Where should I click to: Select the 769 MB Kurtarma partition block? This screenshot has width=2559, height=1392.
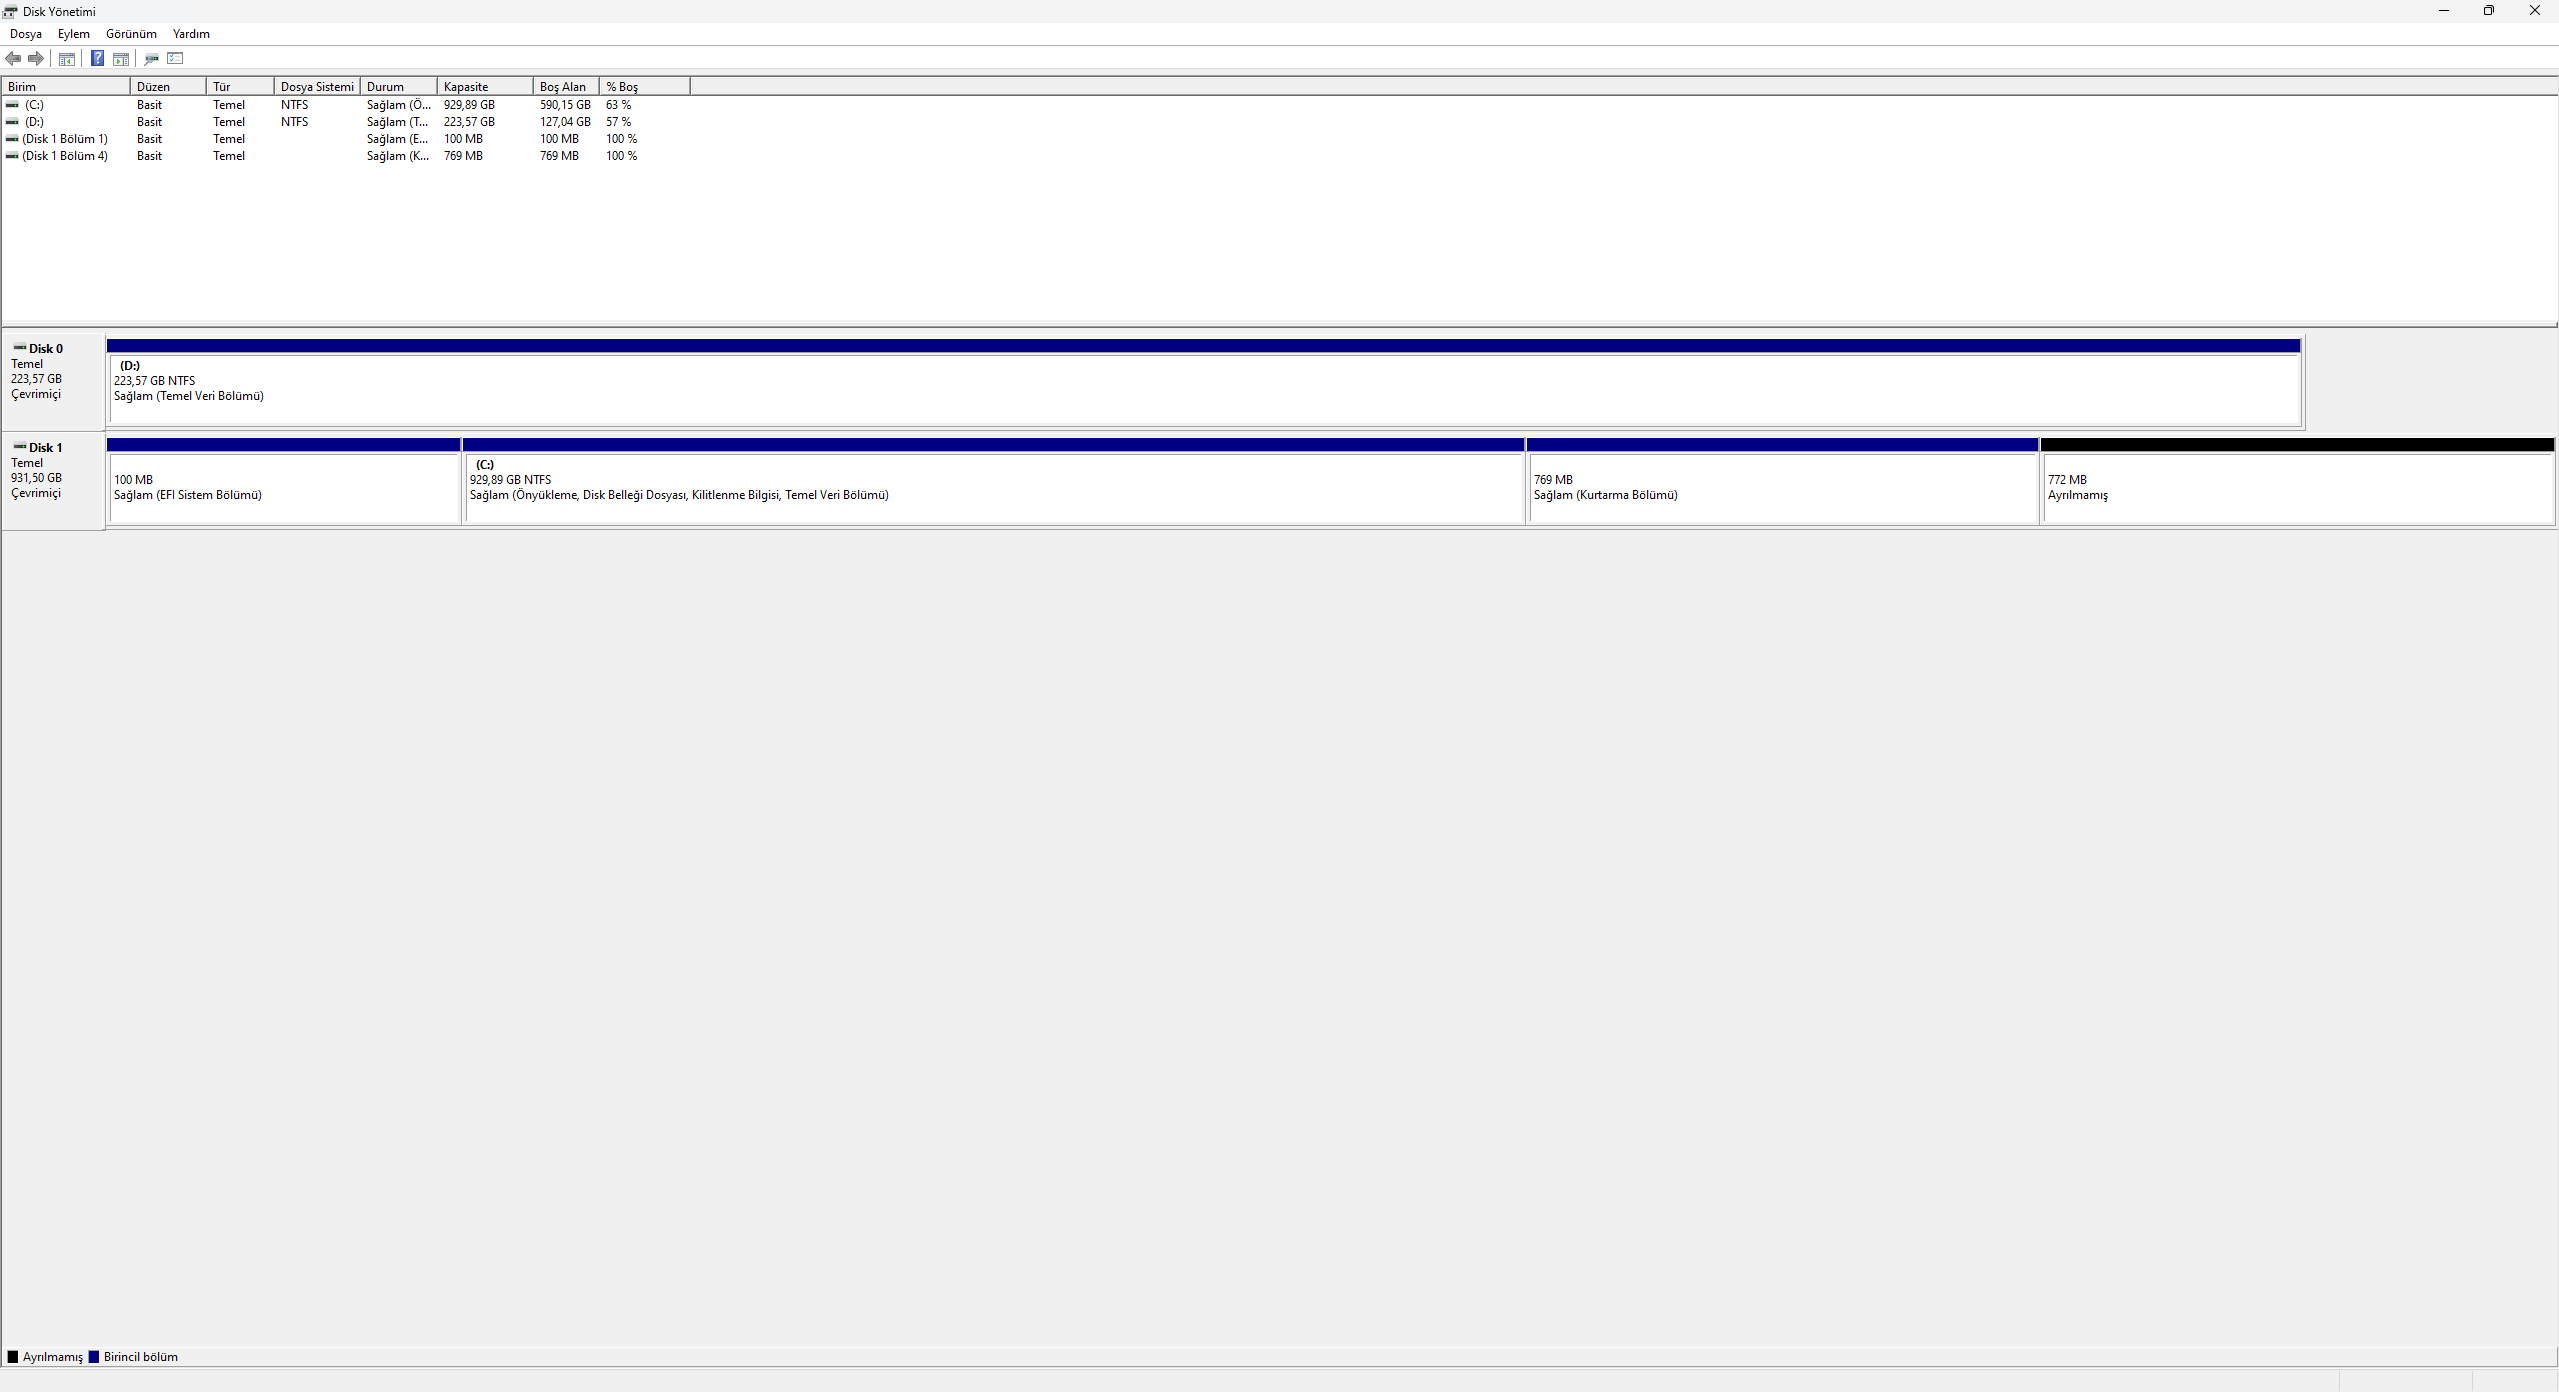point(1782,487)
